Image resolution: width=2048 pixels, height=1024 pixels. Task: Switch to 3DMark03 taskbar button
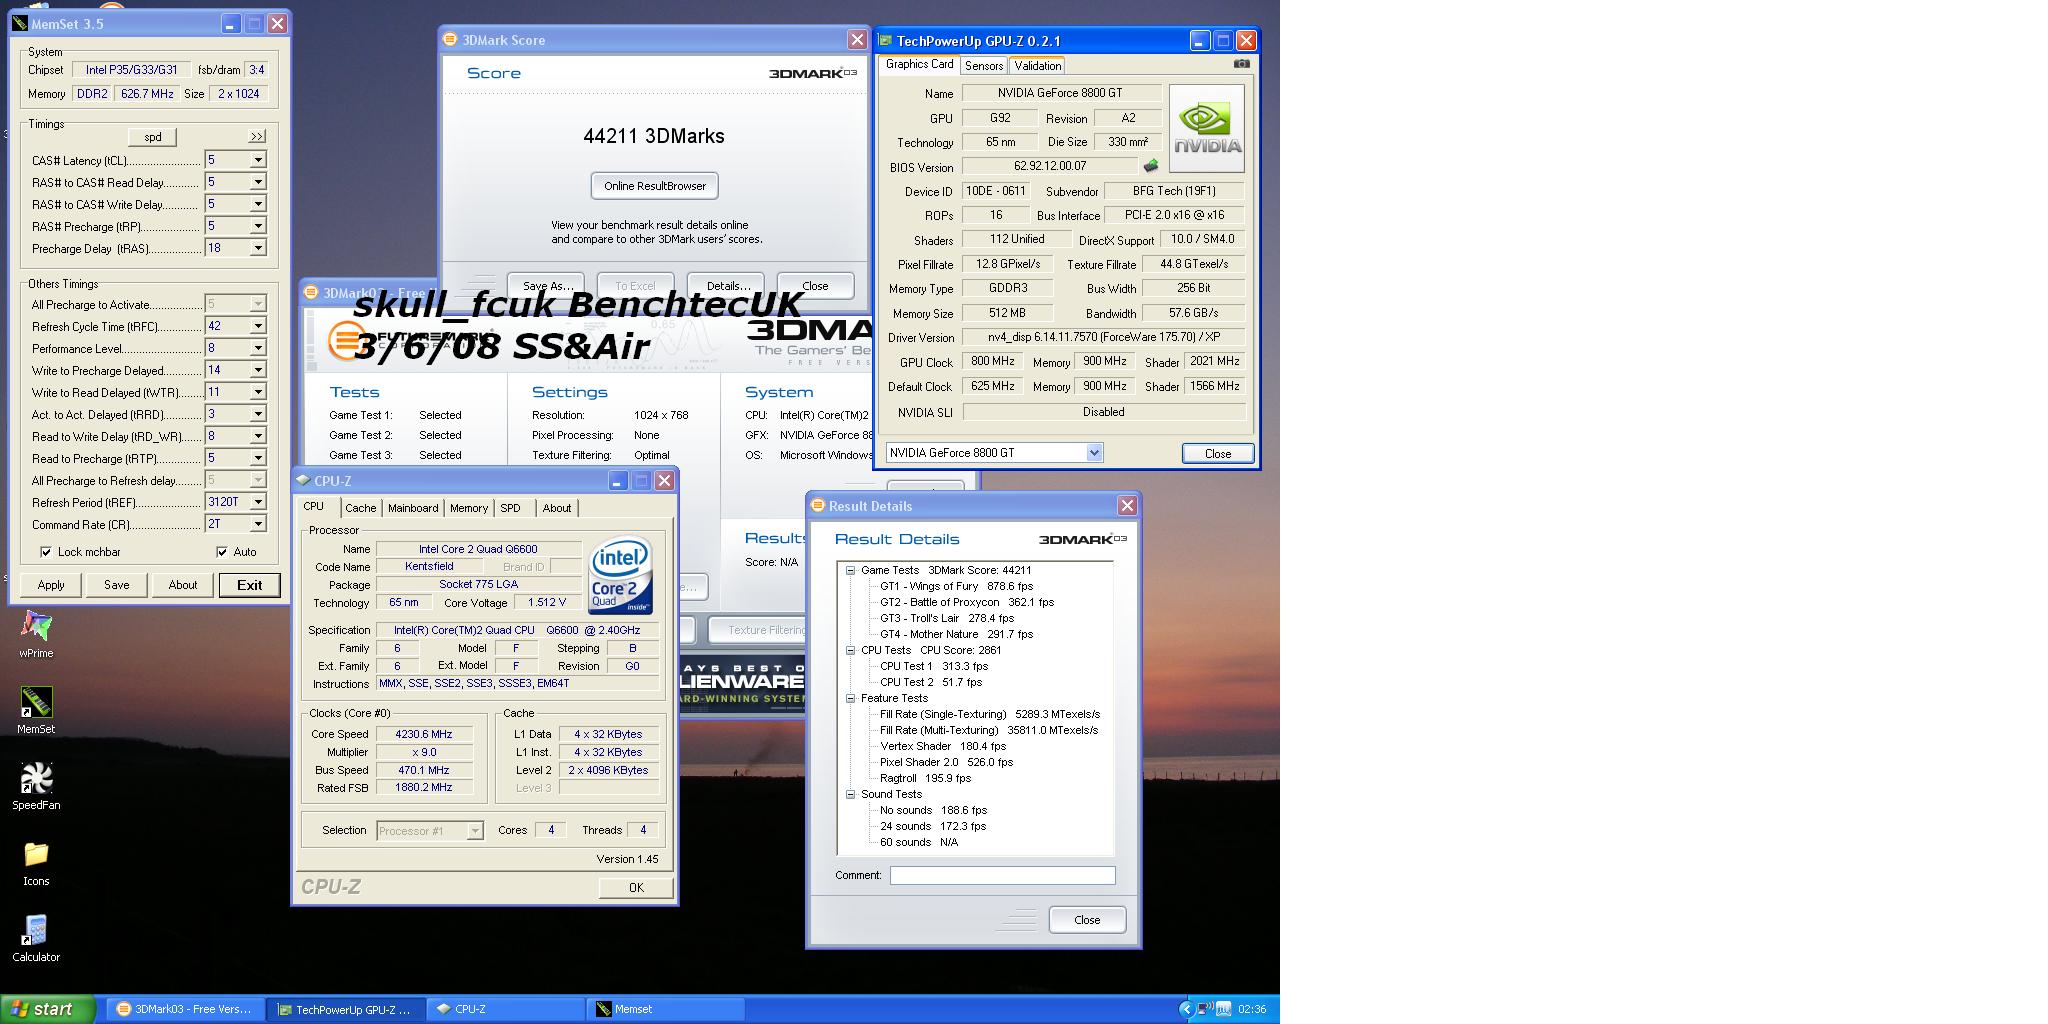click(x=185, y=1009)
